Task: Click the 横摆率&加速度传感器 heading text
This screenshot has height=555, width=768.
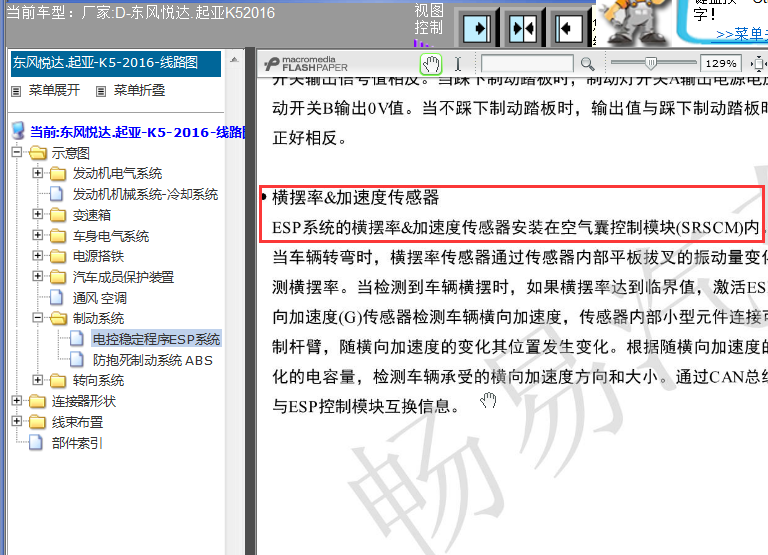Action: click(x=355, y=197)
